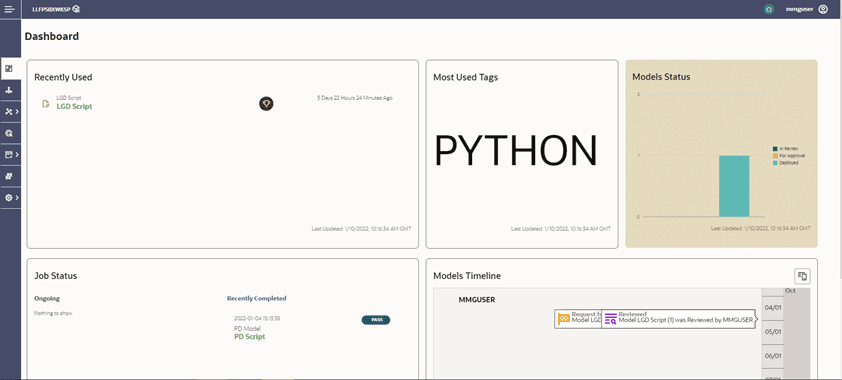
Task: Expand the tools sidebar entry chevron
Action: (x=17, y=112)
